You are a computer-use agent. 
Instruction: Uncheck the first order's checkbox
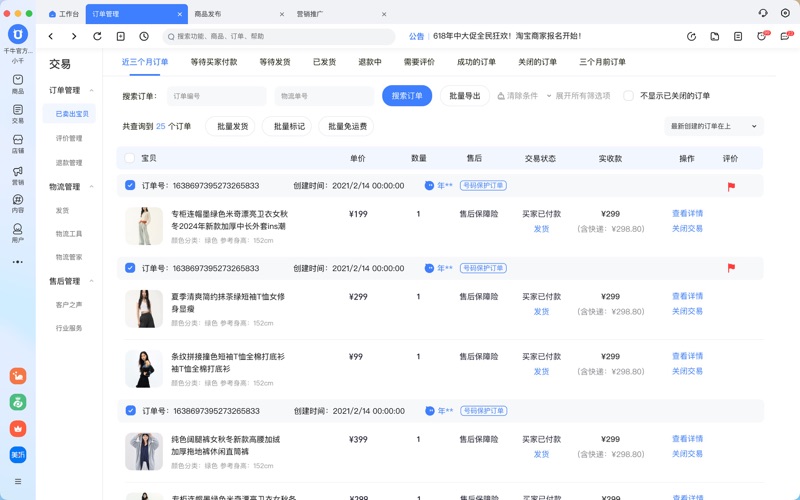tap(130, 186)
